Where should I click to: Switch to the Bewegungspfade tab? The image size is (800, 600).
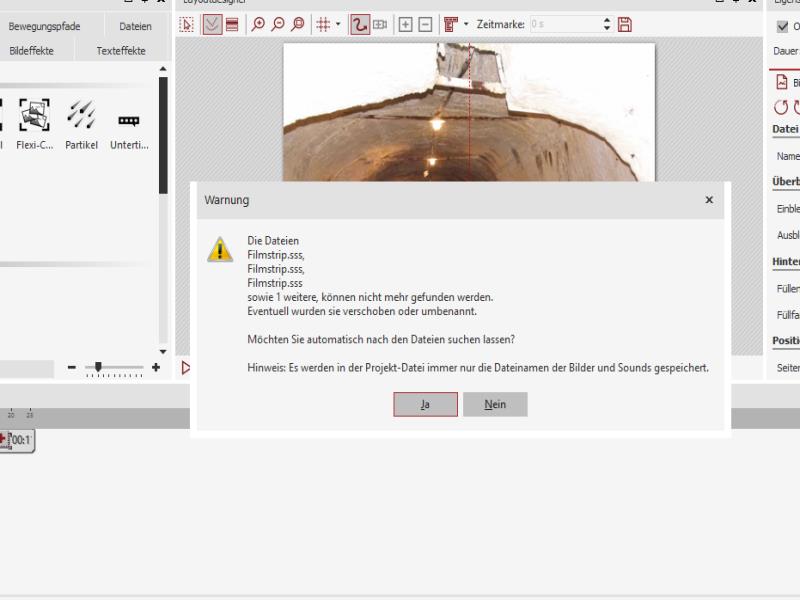(44, 26)
